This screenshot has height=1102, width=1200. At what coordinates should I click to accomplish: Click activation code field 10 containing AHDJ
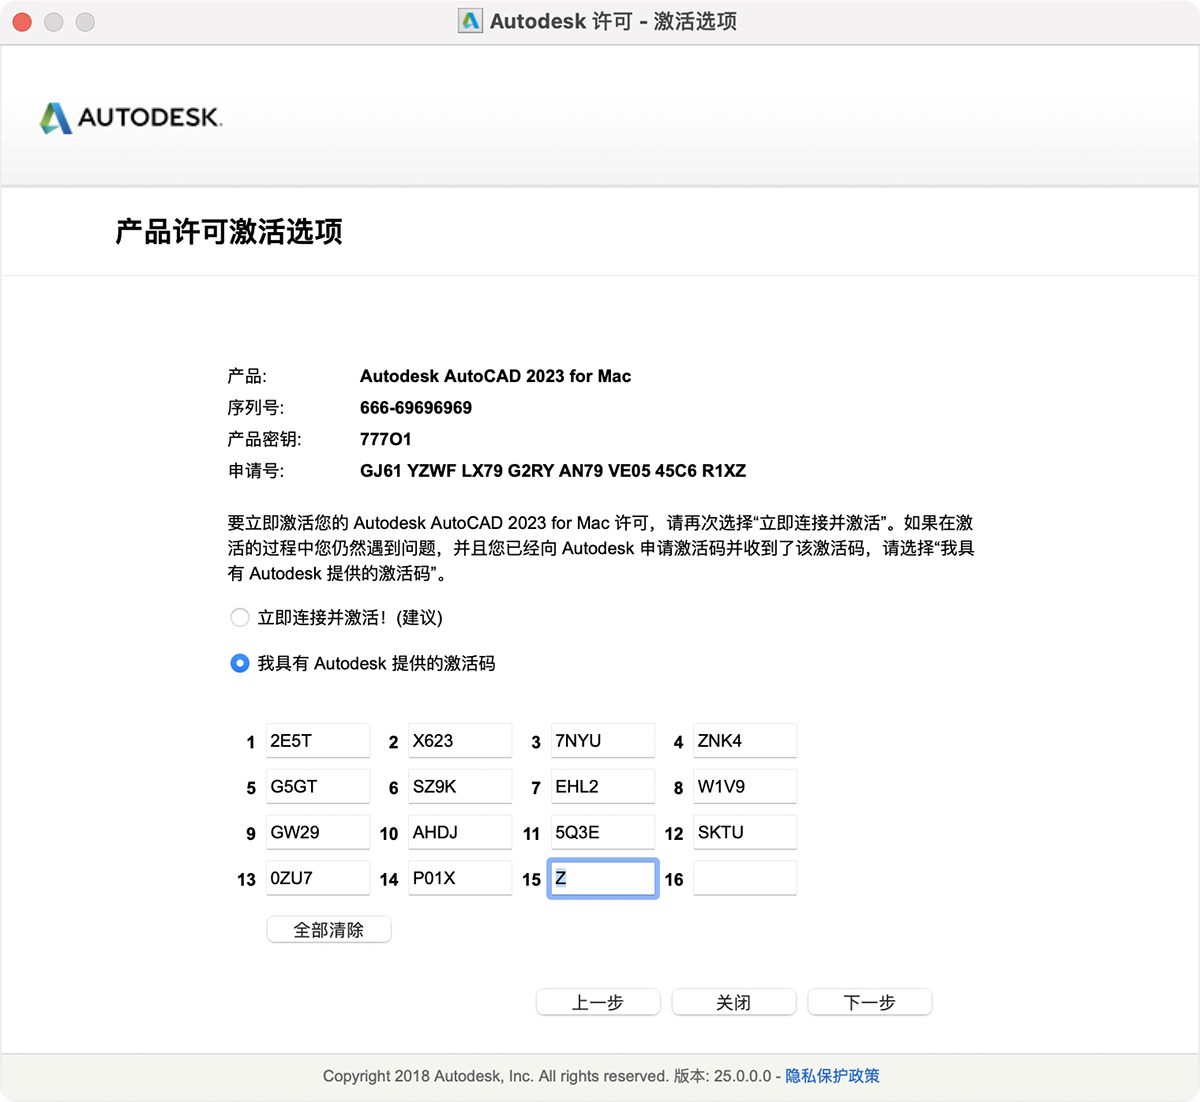click(x=460, y=832)
